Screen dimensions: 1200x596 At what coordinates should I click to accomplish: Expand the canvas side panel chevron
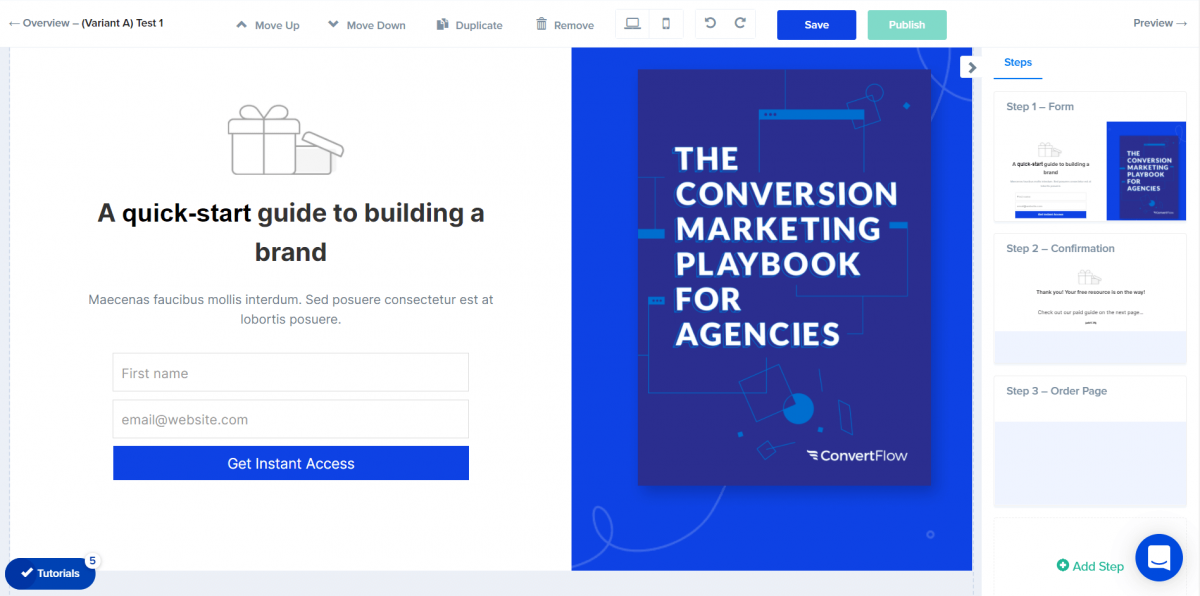(971, 66)
